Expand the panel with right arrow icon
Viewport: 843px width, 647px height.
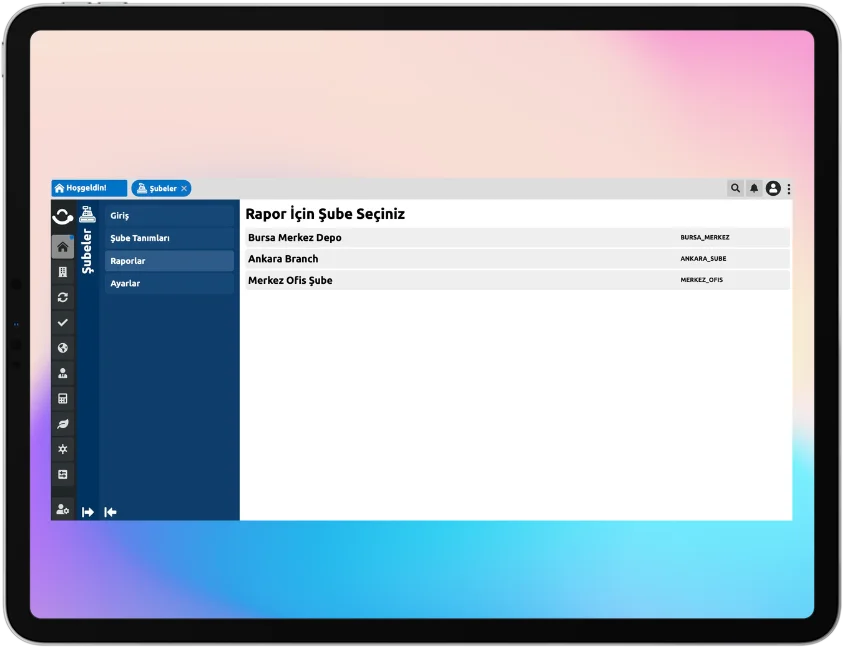pos(88,512)
